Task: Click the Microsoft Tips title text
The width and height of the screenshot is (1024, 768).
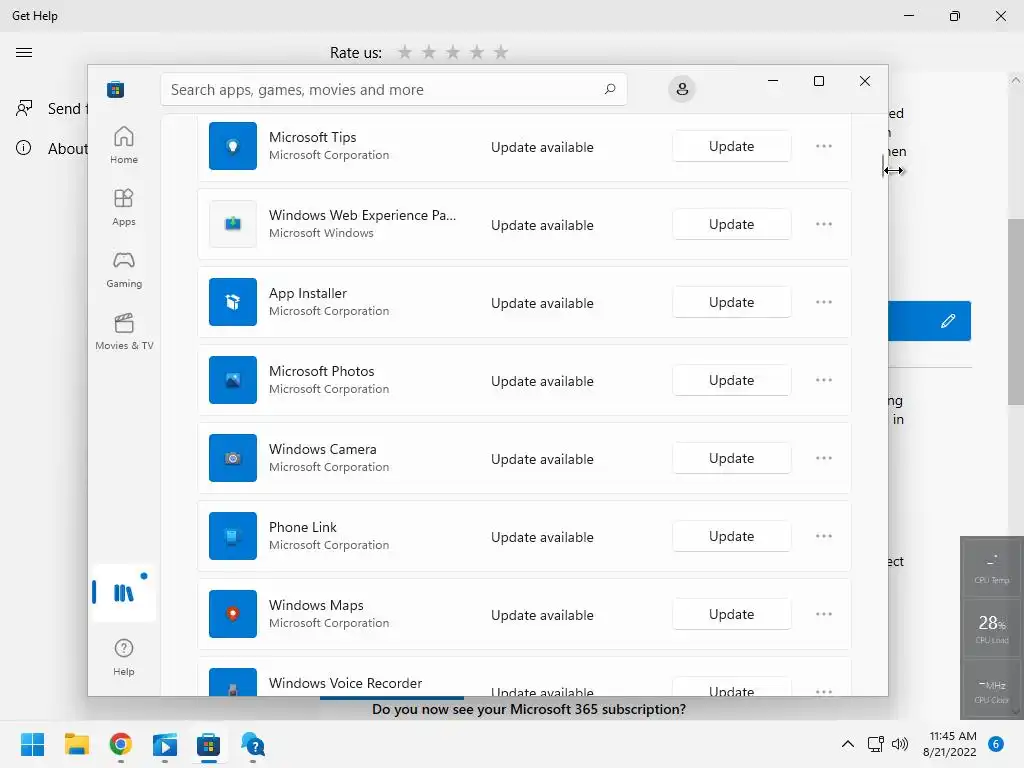Action: 313,137
